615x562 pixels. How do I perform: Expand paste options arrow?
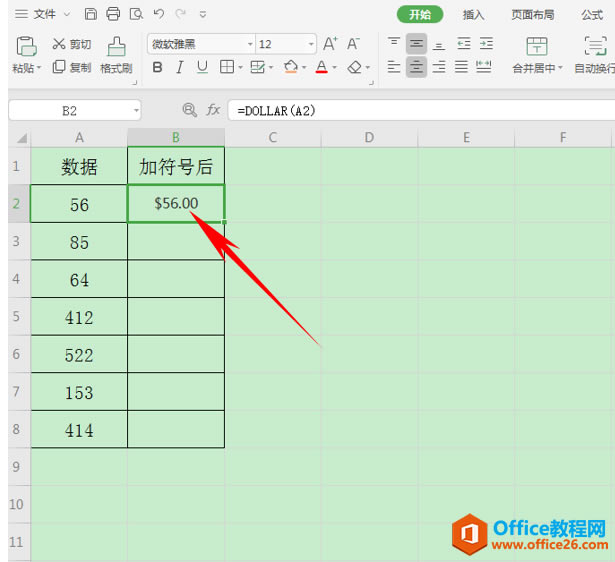coord(38,68)
